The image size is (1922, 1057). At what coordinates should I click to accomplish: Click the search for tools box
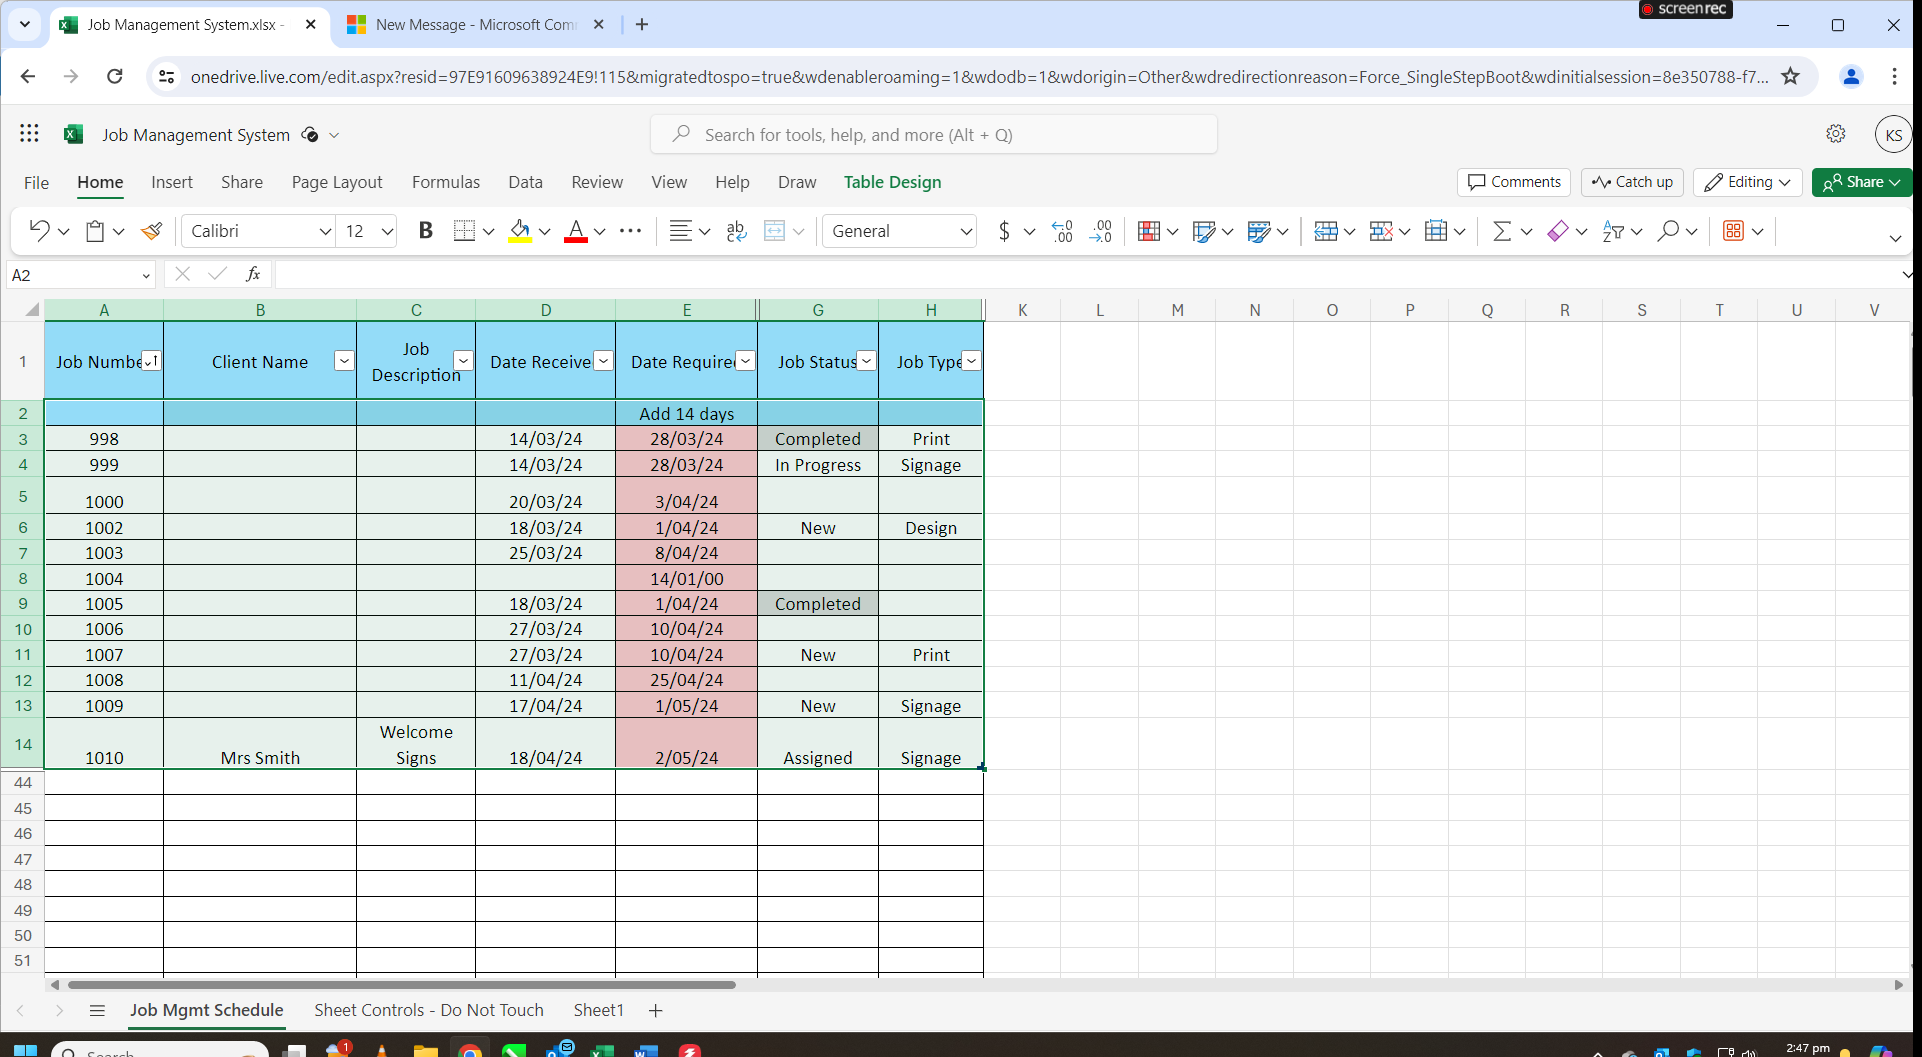[934, 134]
